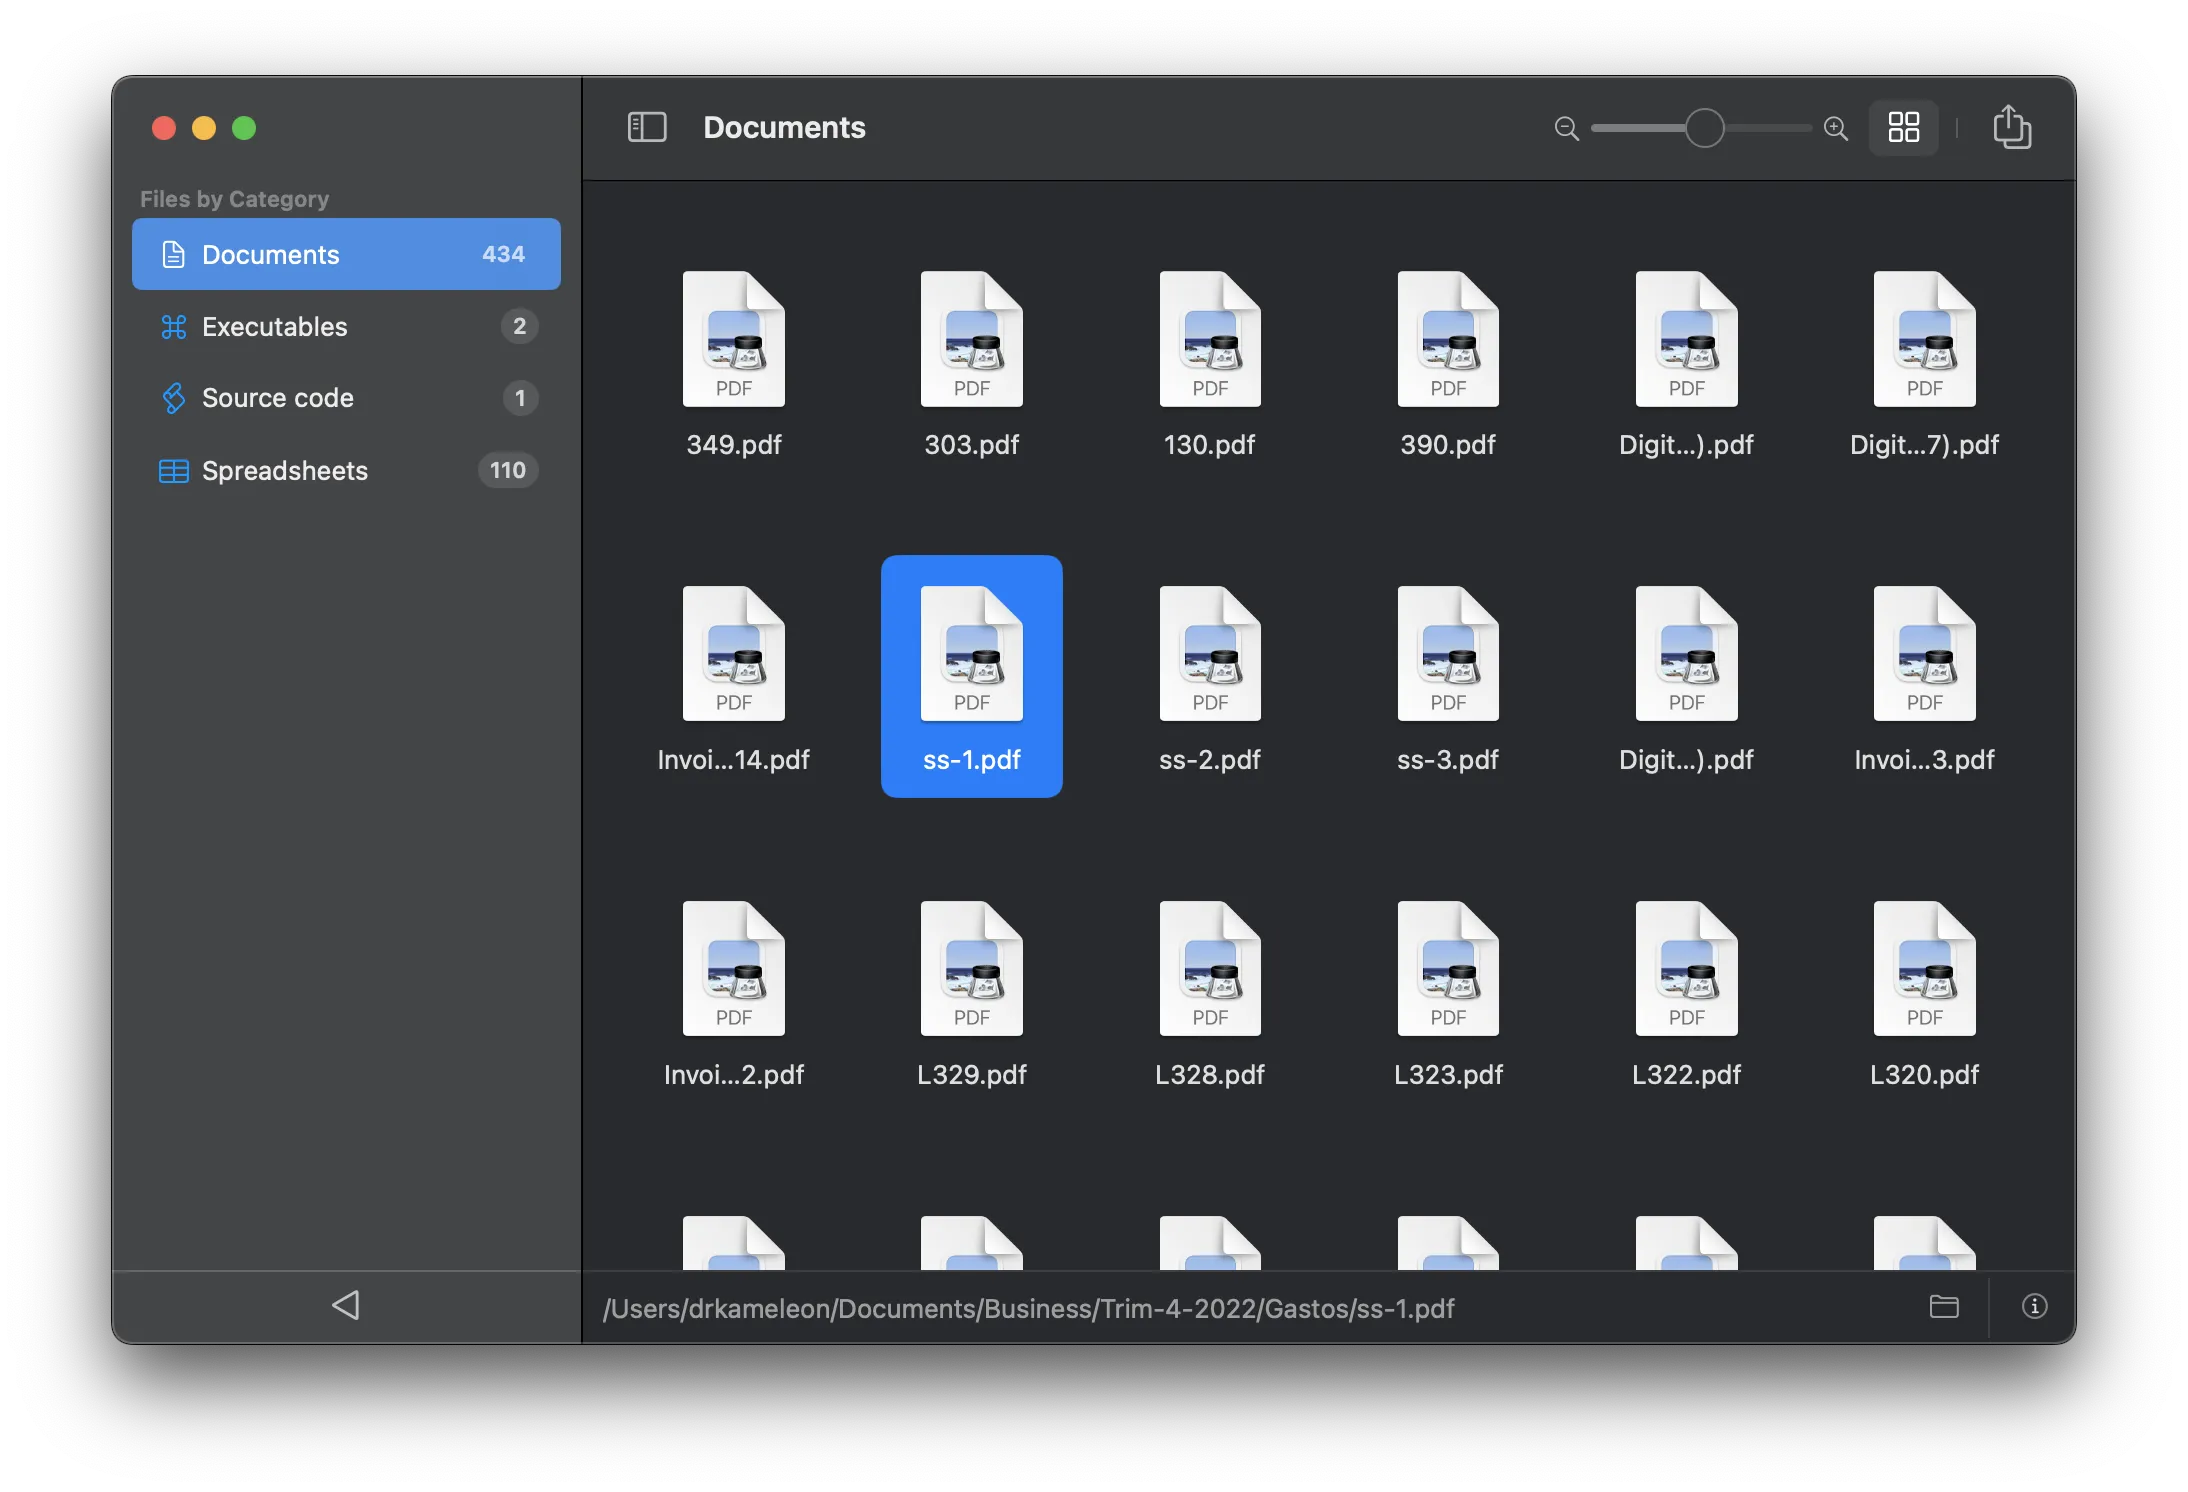
Task: Click the 390.pdf thumbnail
Action: click(1447, 340)
